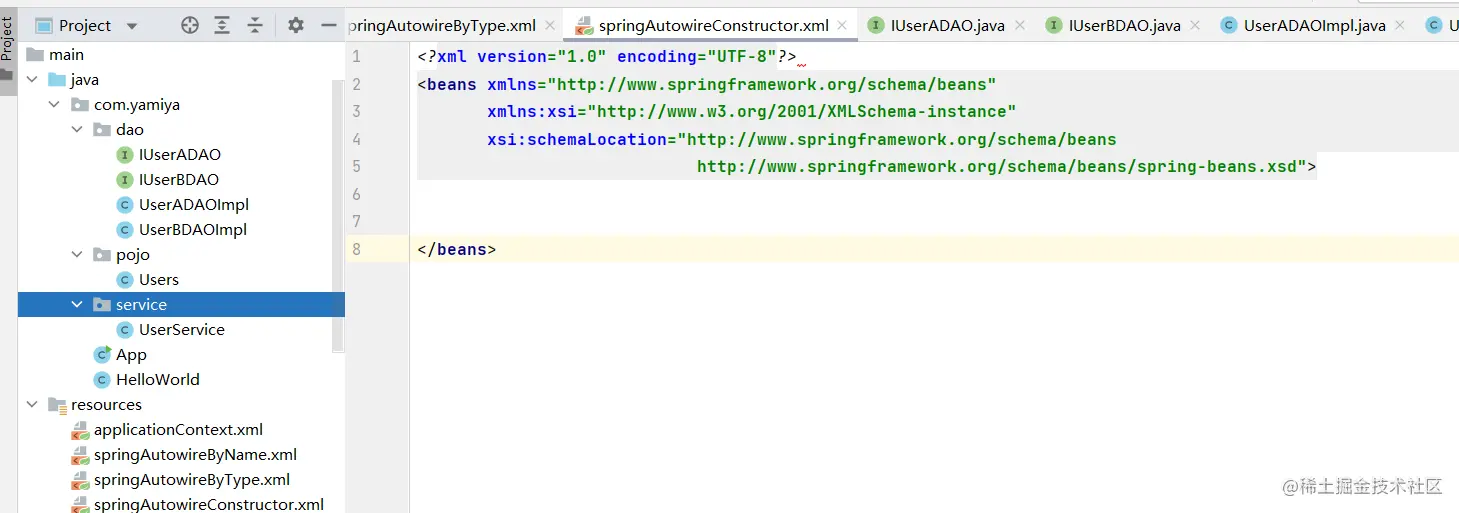This screenshot has width=1459, height=513.
Task: Open the App class in tree
Action: (x=131, y=355)
